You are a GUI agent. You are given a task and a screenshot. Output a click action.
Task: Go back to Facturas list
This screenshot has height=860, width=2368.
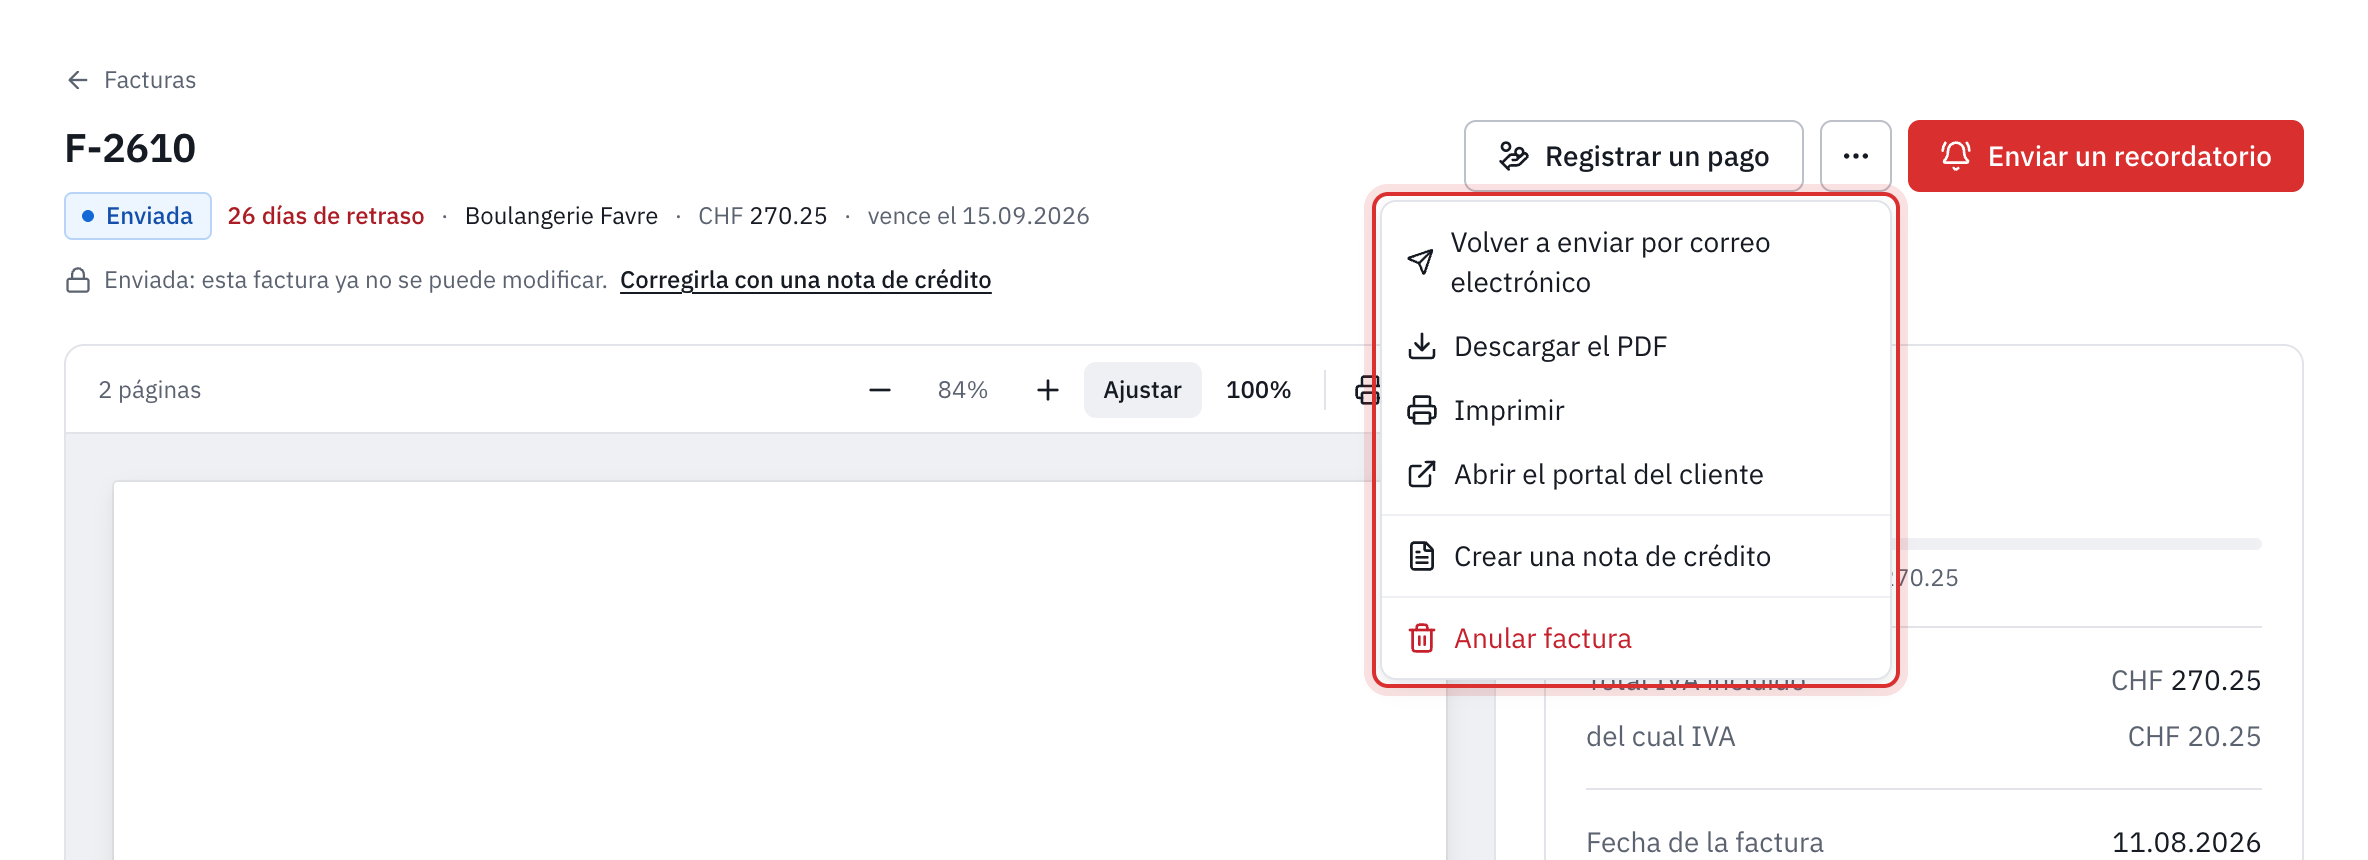(131, 80)
